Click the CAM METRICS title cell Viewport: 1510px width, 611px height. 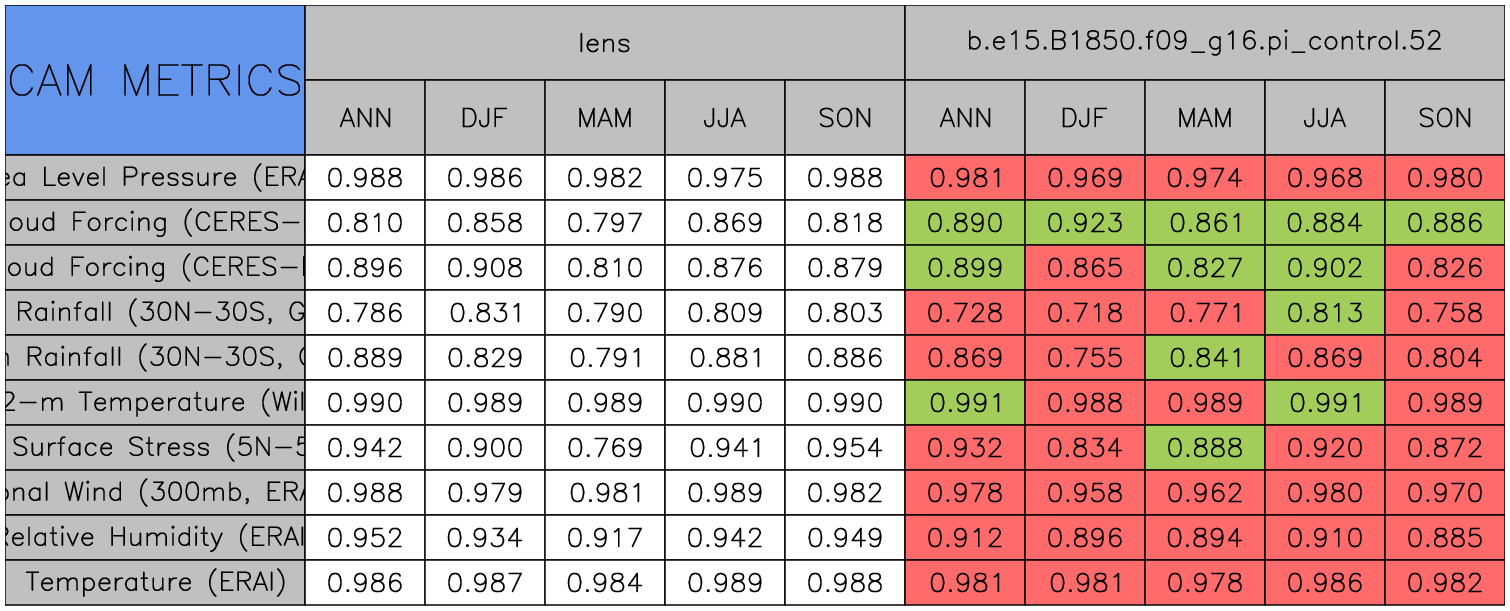(x=155, y=80)
